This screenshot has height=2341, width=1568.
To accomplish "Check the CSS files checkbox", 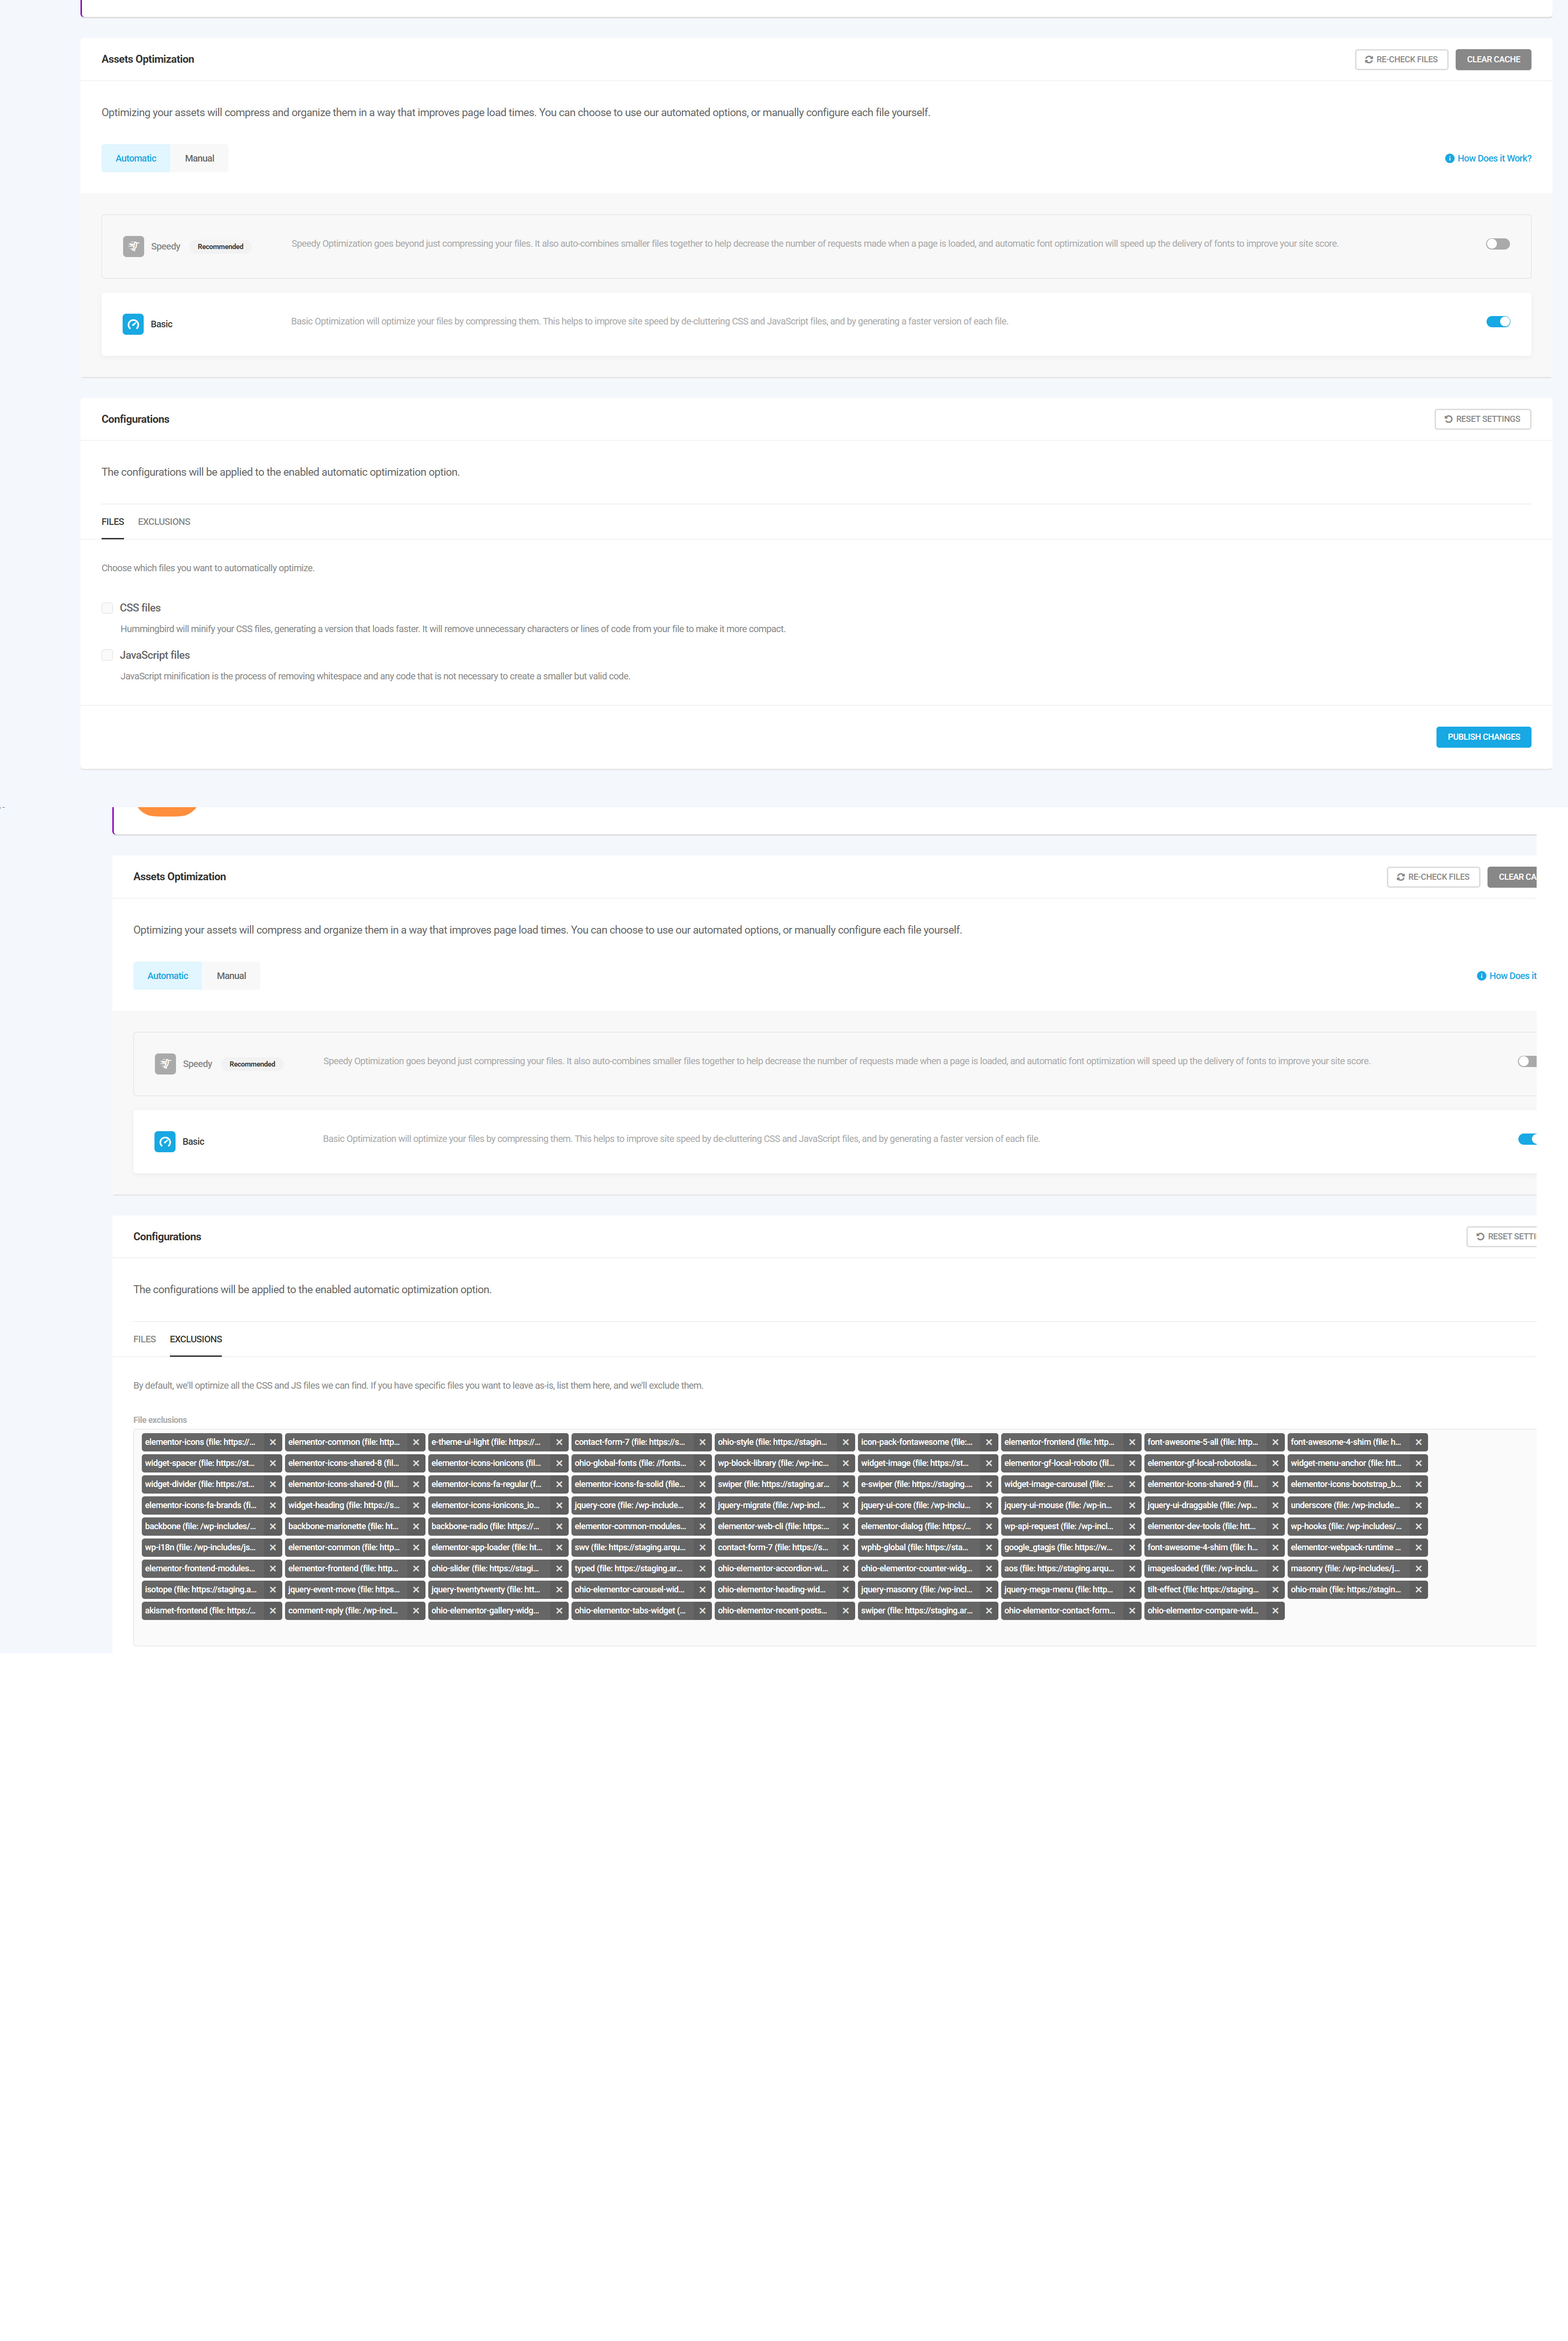I will (x=107, y=608).
